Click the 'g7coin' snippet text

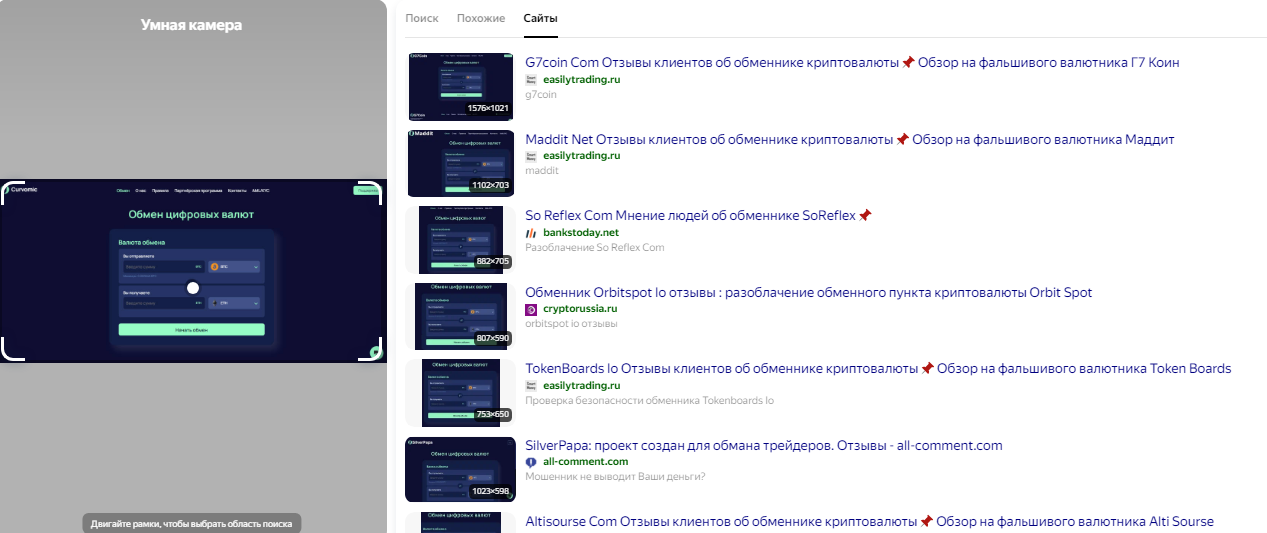click(540, 94)
